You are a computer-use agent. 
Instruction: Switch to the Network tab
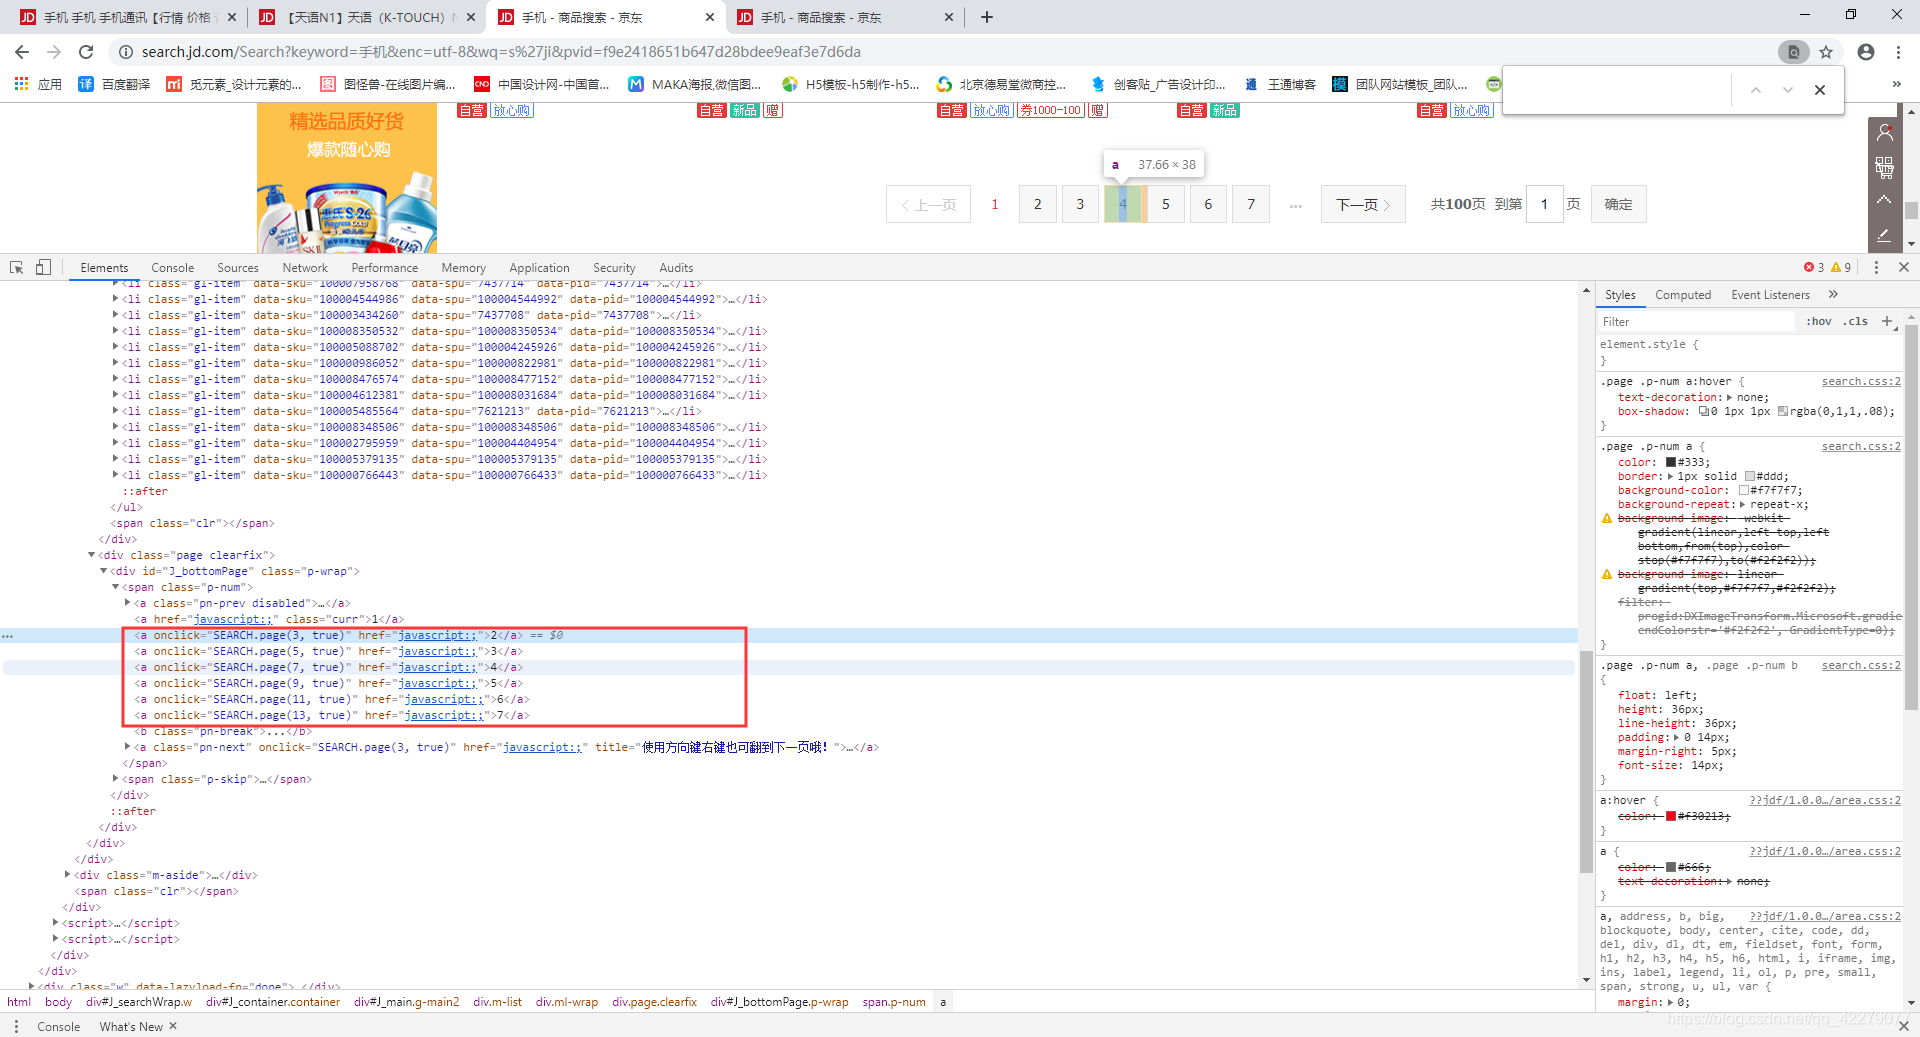tap(305, 268)
